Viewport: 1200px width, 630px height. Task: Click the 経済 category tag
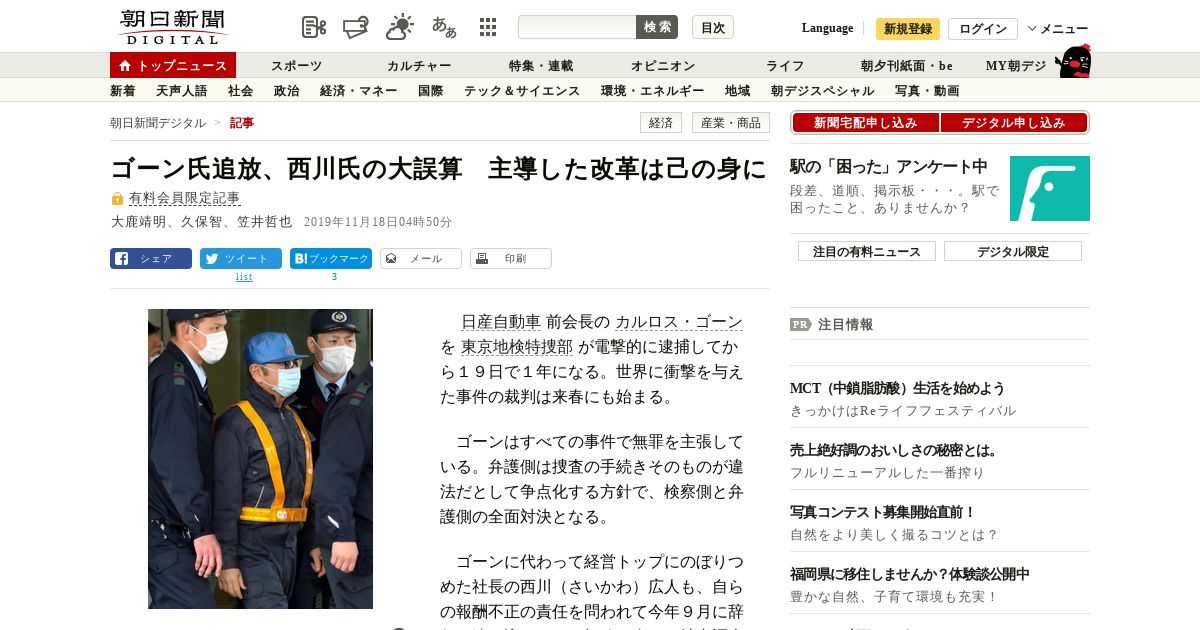coord(661,123)
